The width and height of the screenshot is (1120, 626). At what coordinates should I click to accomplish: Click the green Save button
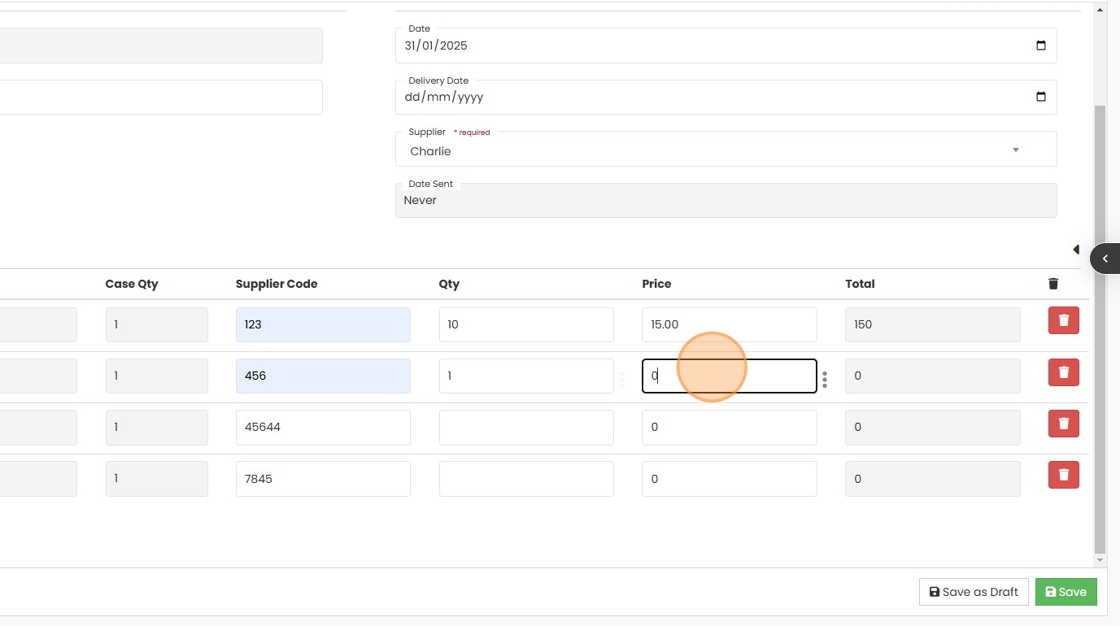[1065, 592]
